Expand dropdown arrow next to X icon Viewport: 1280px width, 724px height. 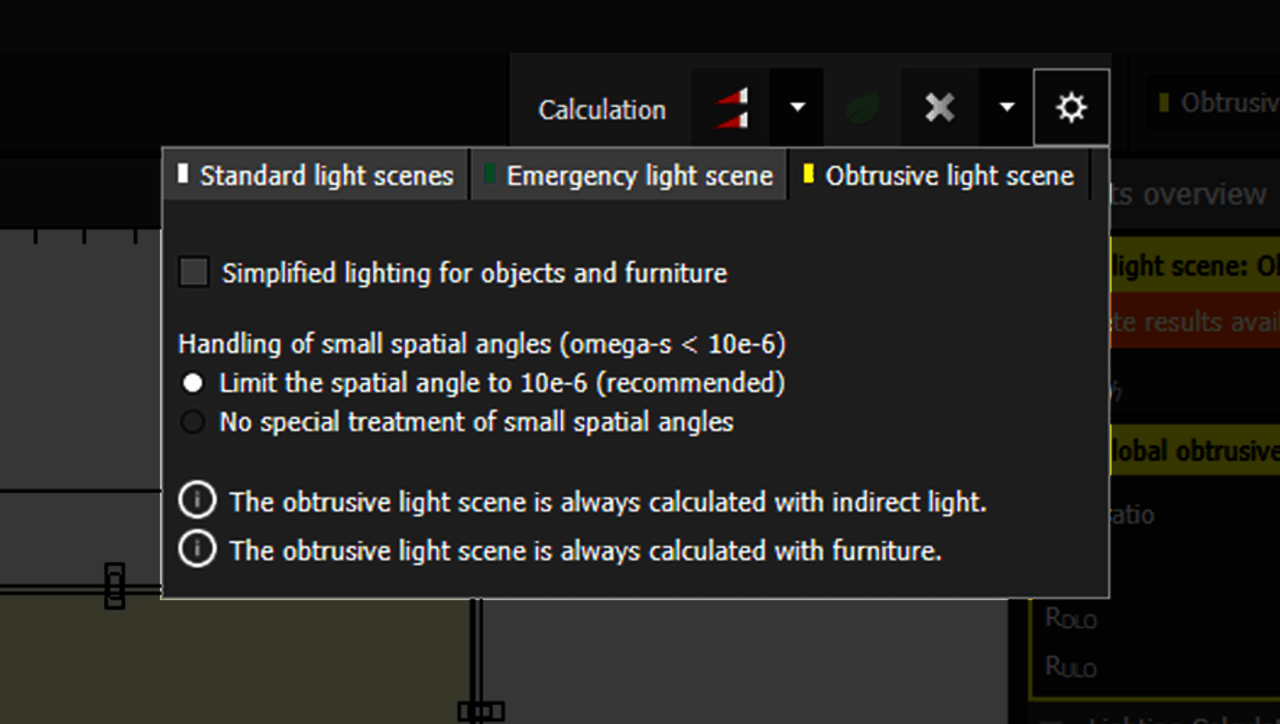coord(1007,107)
